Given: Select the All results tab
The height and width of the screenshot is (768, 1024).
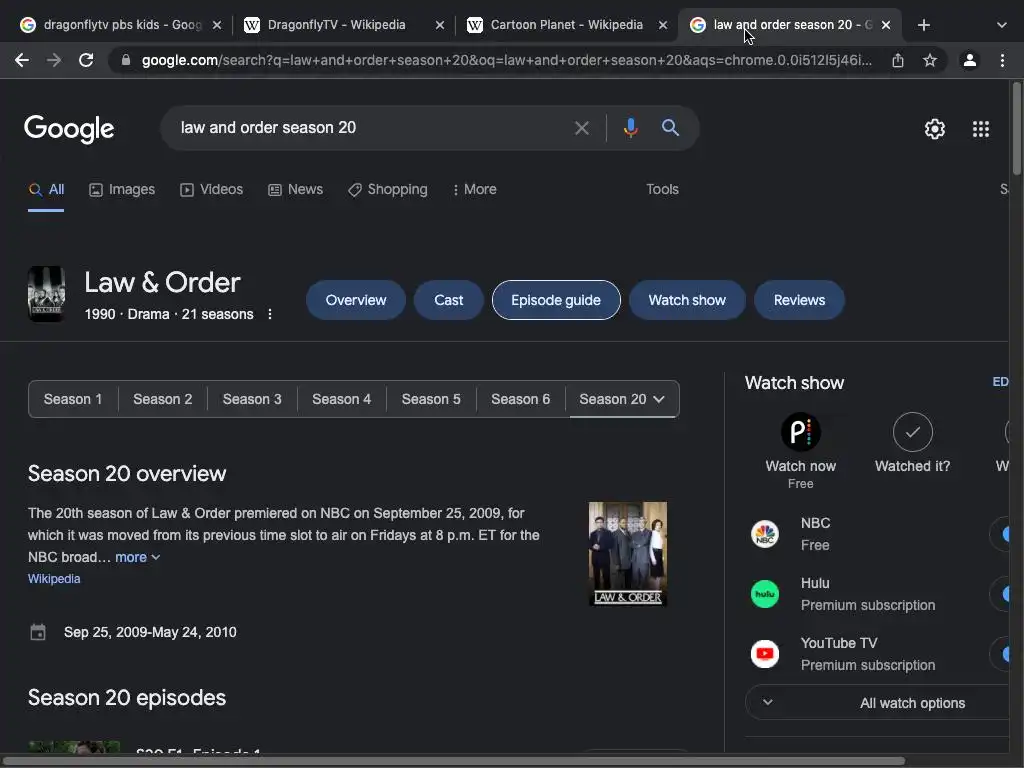Looking at the screenshot, I should pyautogui.click(x=46, y=189).
